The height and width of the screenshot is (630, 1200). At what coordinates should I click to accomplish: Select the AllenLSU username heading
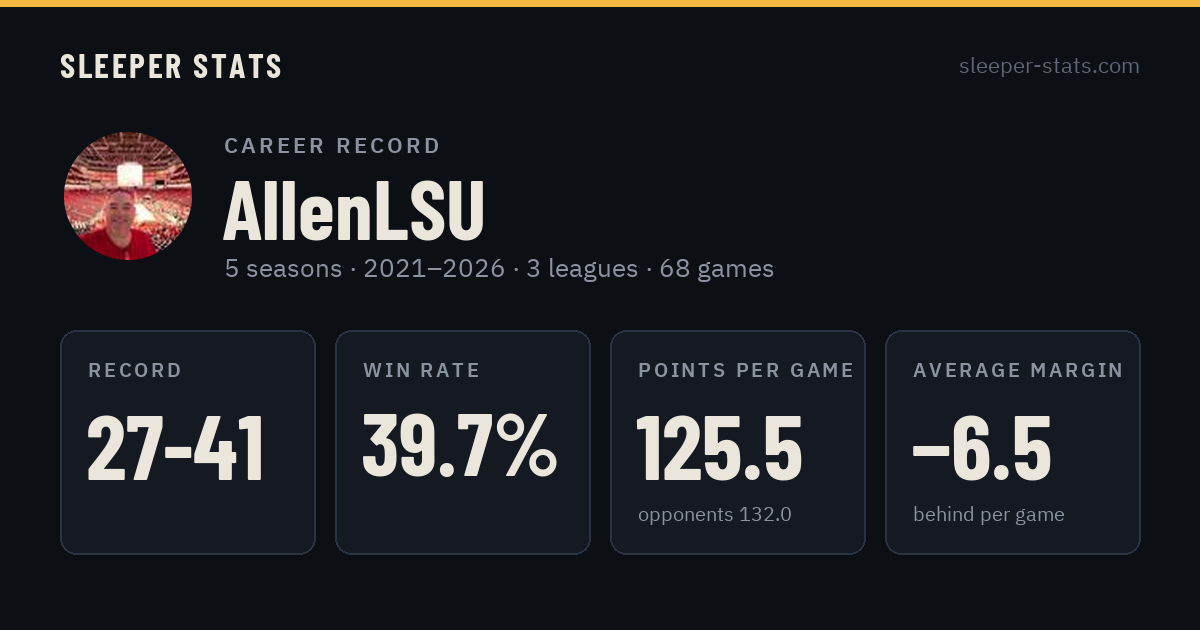tap(354, 211)
